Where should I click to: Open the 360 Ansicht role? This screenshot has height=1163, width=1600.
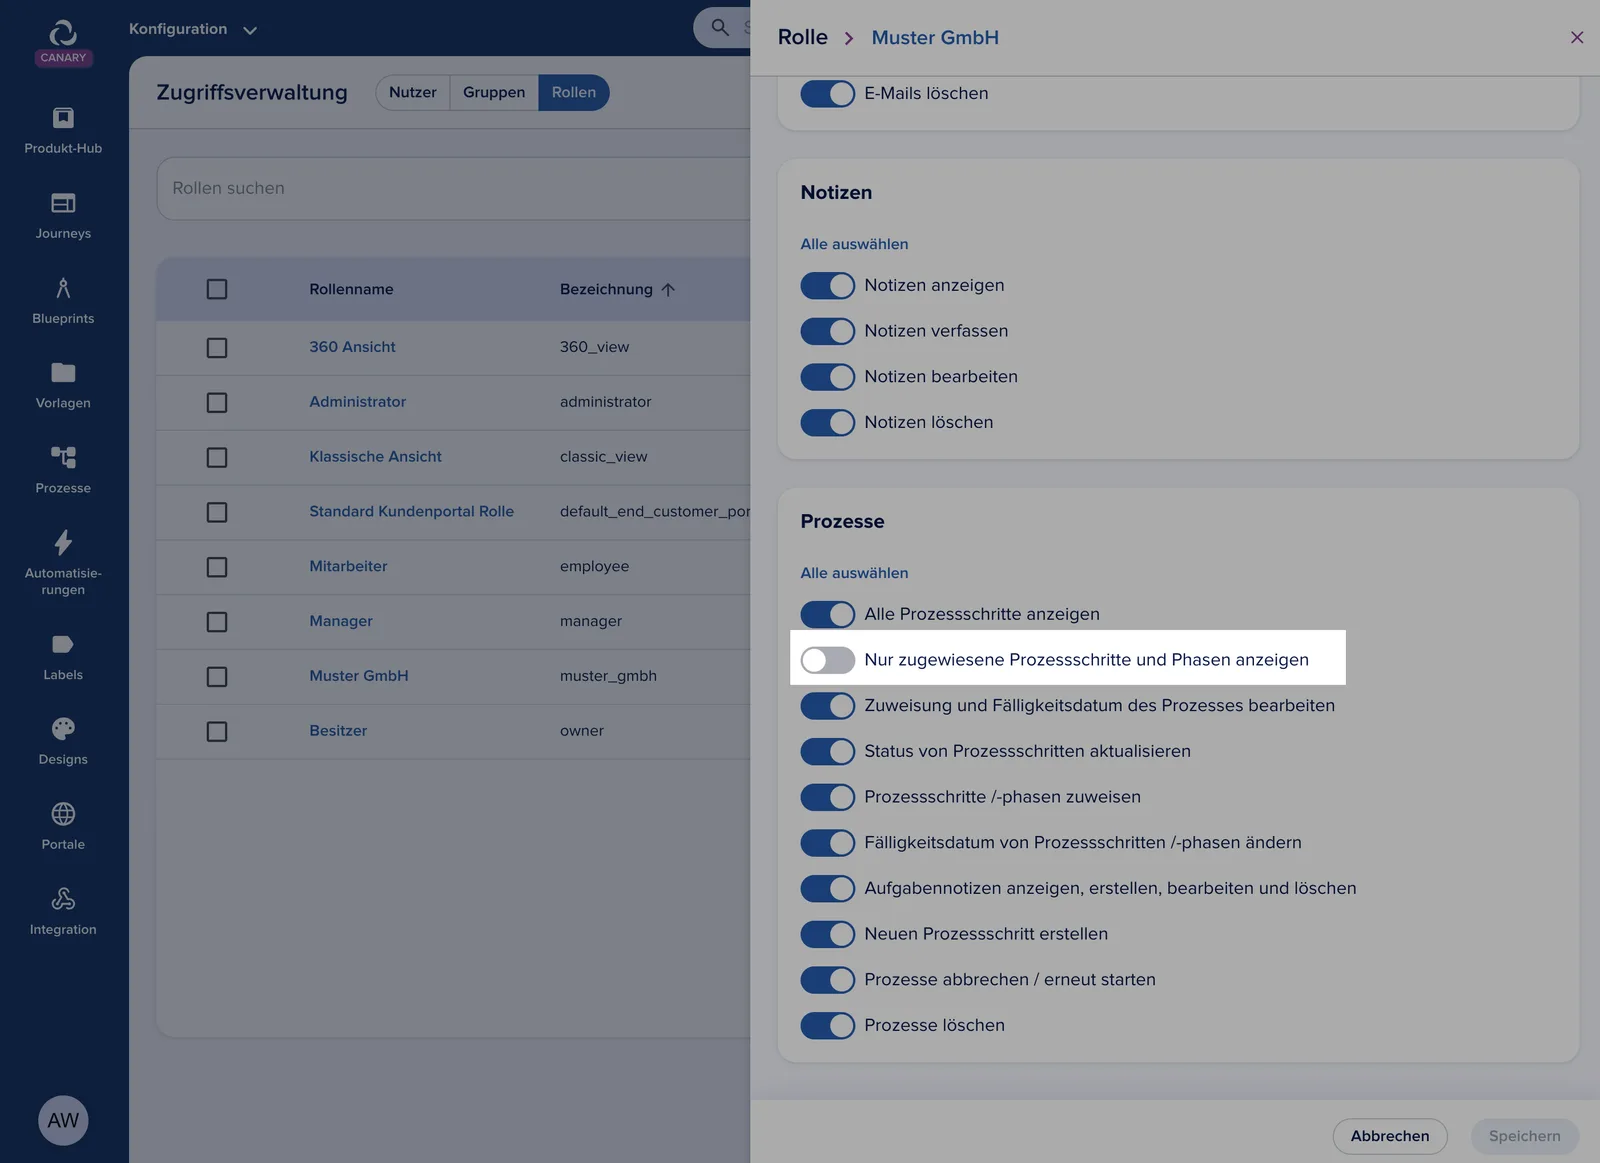tap(352, 347)
